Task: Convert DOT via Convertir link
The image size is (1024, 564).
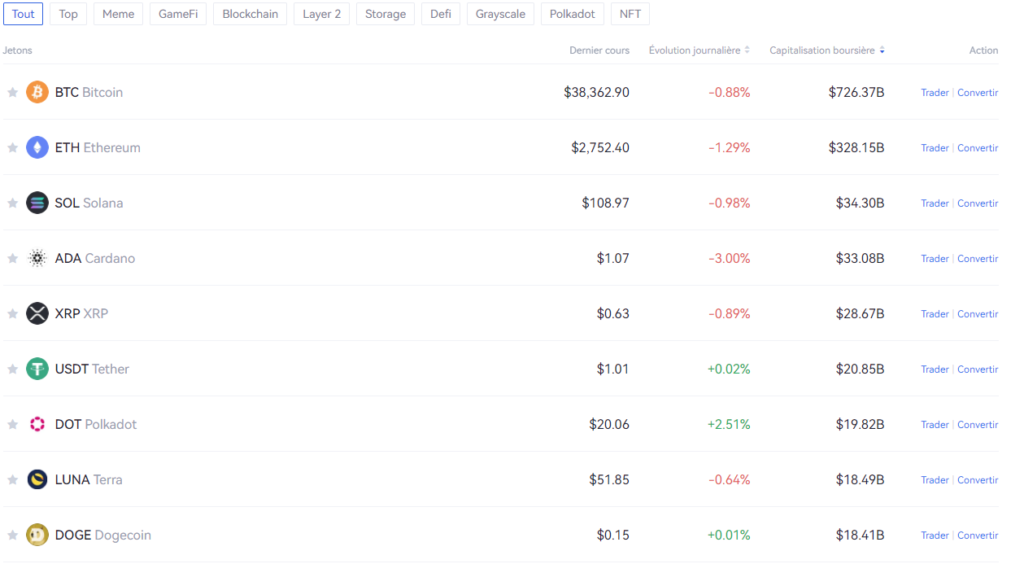Action: 978,425
